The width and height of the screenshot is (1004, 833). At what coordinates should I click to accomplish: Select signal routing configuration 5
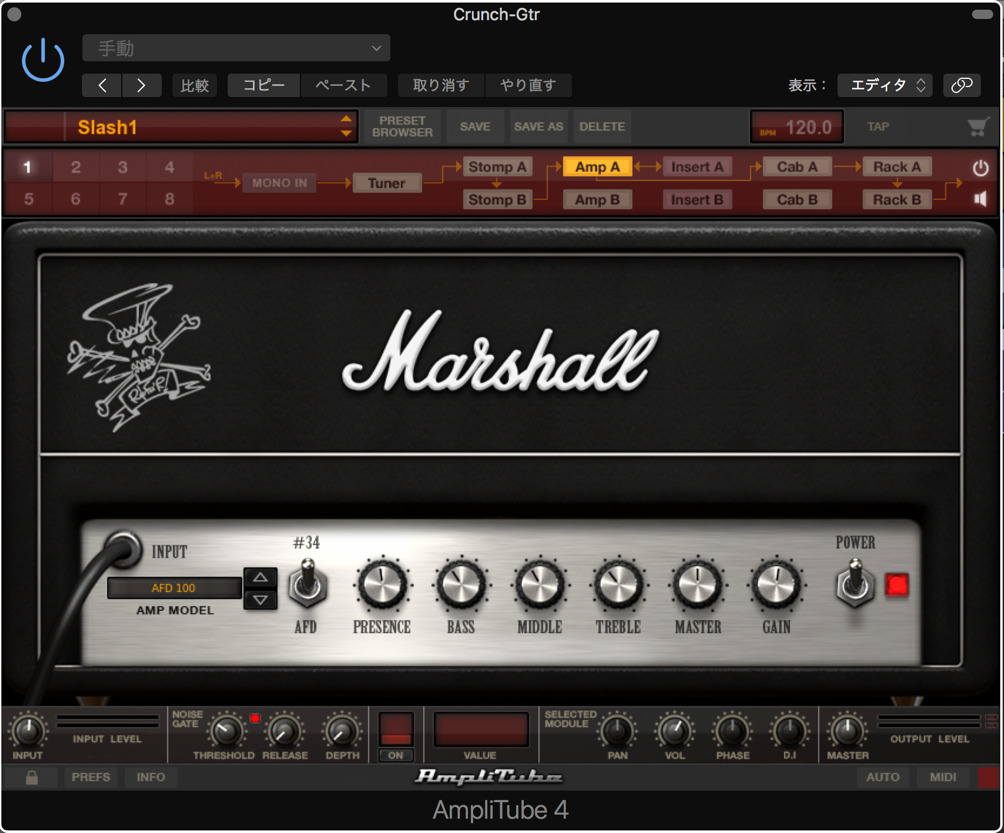coord(29,199)
